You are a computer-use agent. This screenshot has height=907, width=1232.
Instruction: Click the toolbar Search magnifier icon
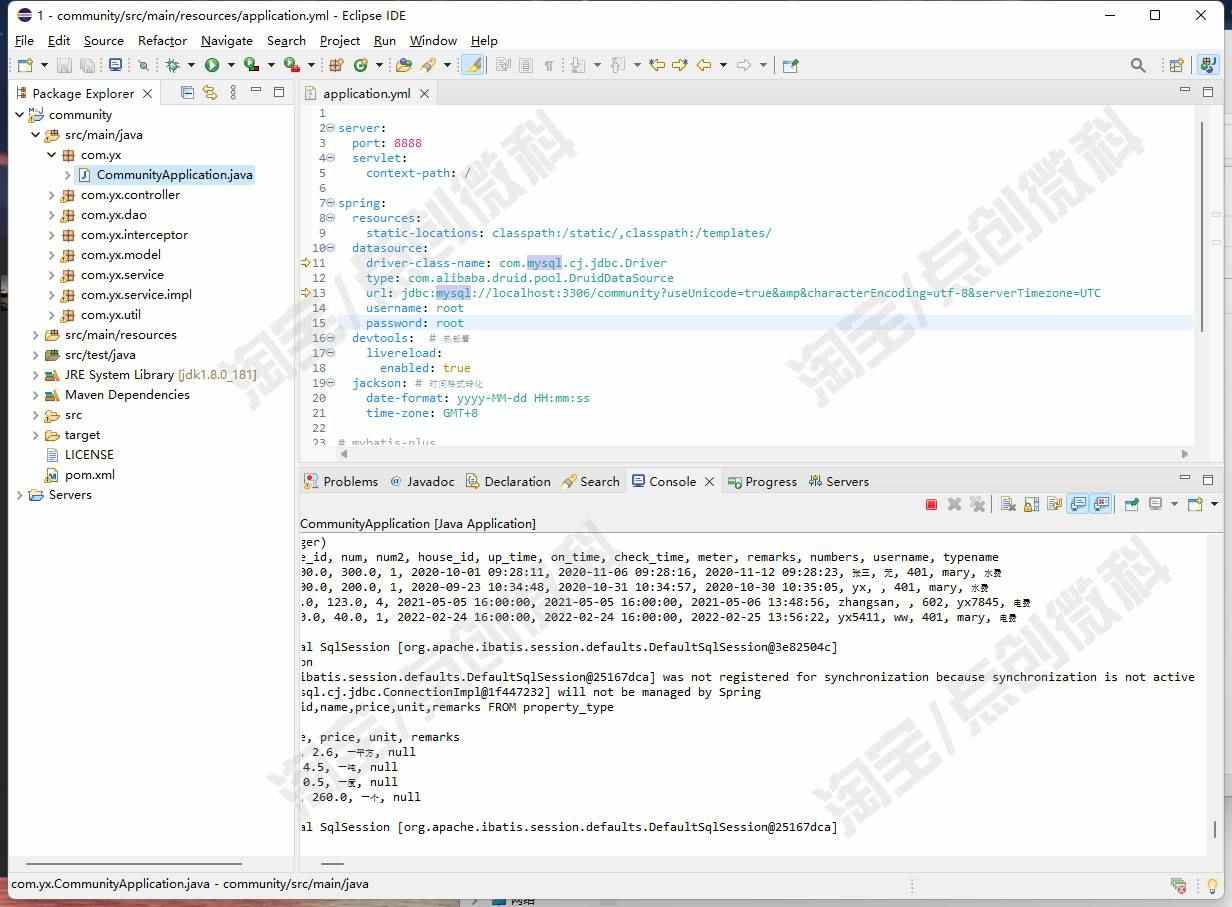pos(1138,65)
